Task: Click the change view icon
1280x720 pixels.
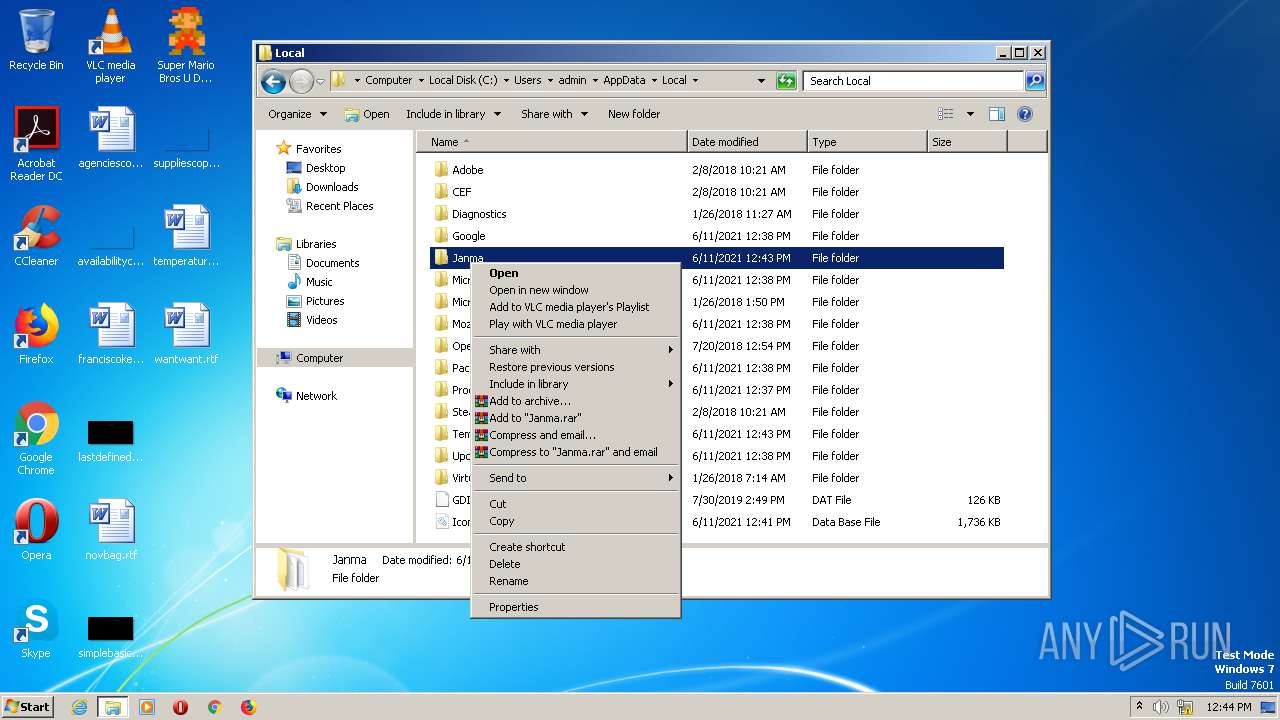Action: [x=945, y=114]
